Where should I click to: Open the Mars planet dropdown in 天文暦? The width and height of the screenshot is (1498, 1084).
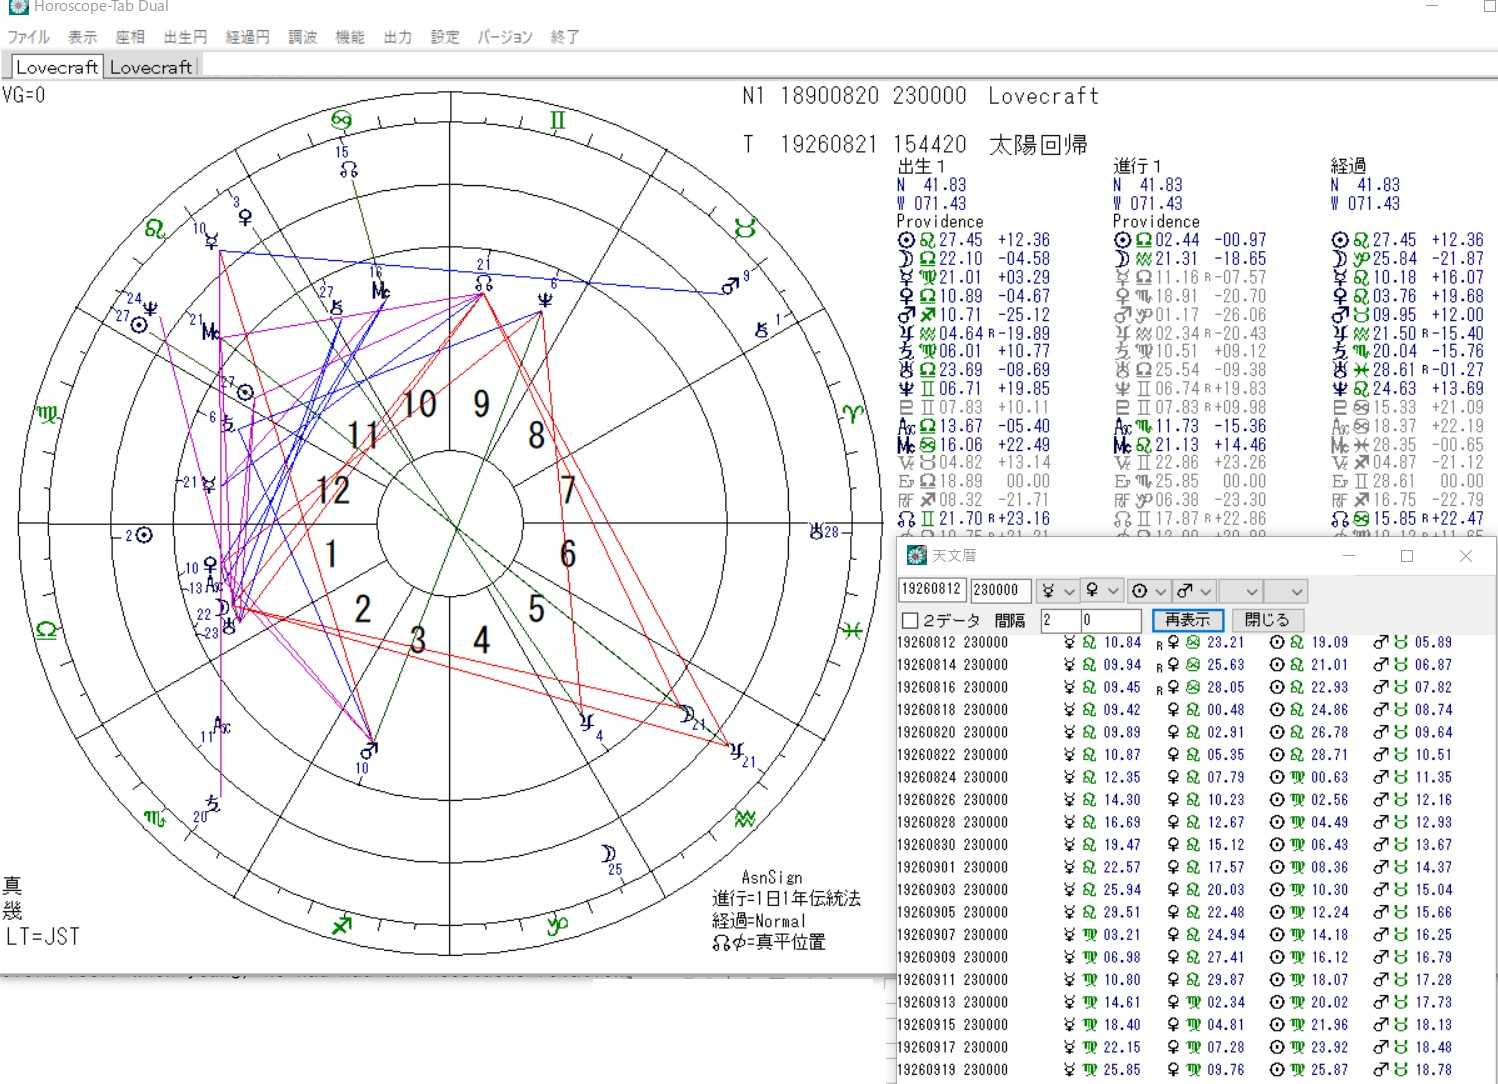(1194, 591)
